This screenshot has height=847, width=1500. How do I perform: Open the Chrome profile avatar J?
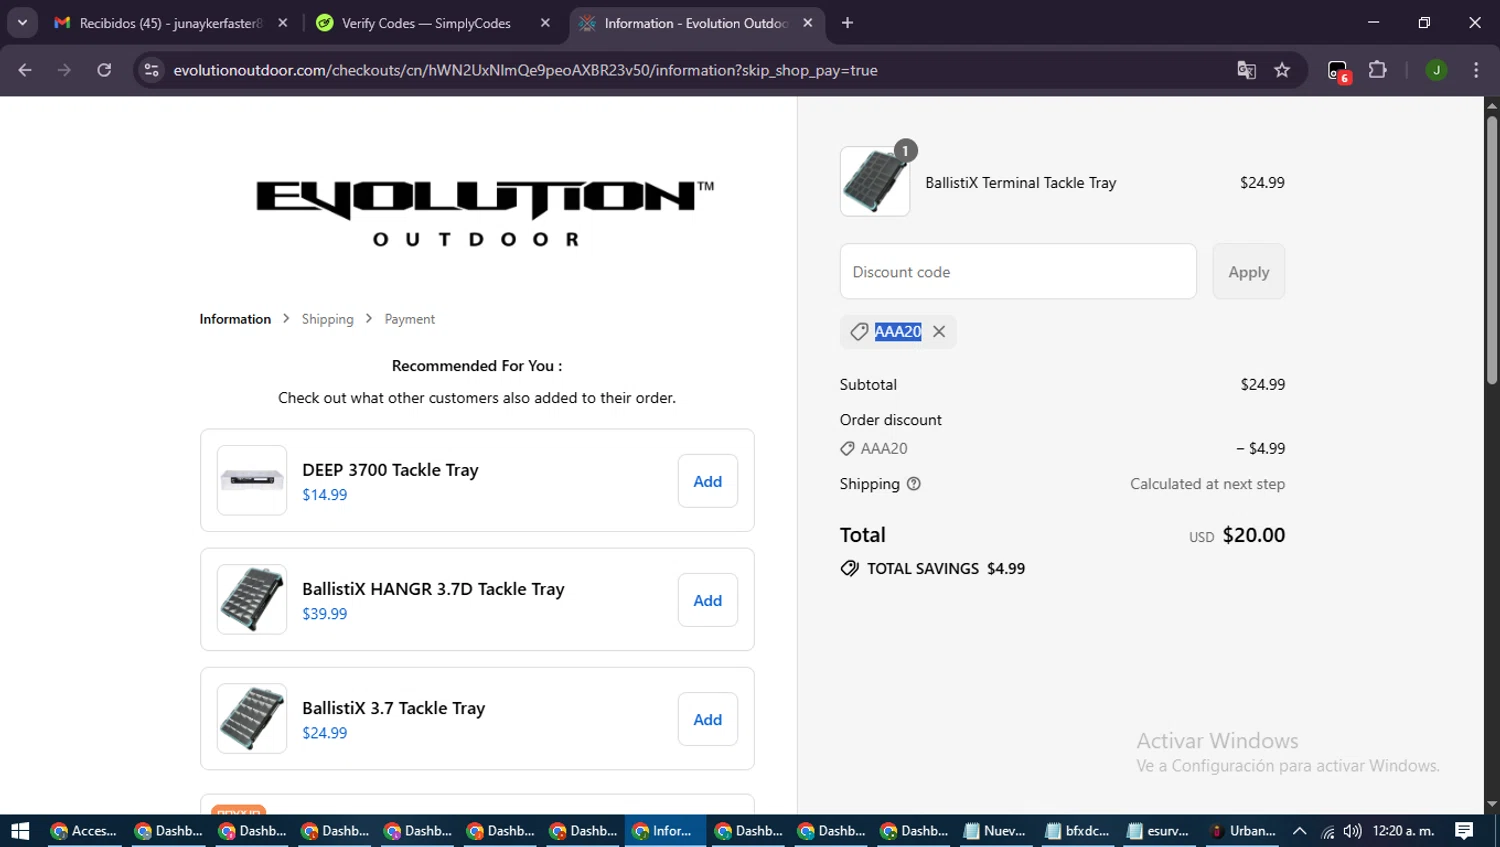pos(1436,70)
